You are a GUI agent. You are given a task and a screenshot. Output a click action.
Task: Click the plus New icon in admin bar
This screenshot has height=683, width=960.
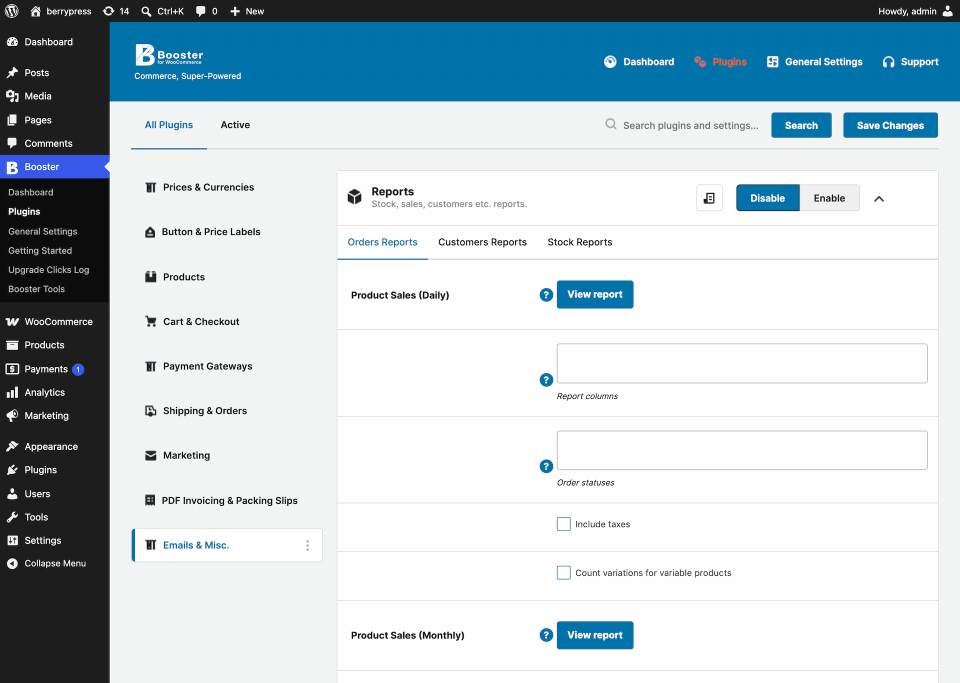tap(234, 11)
